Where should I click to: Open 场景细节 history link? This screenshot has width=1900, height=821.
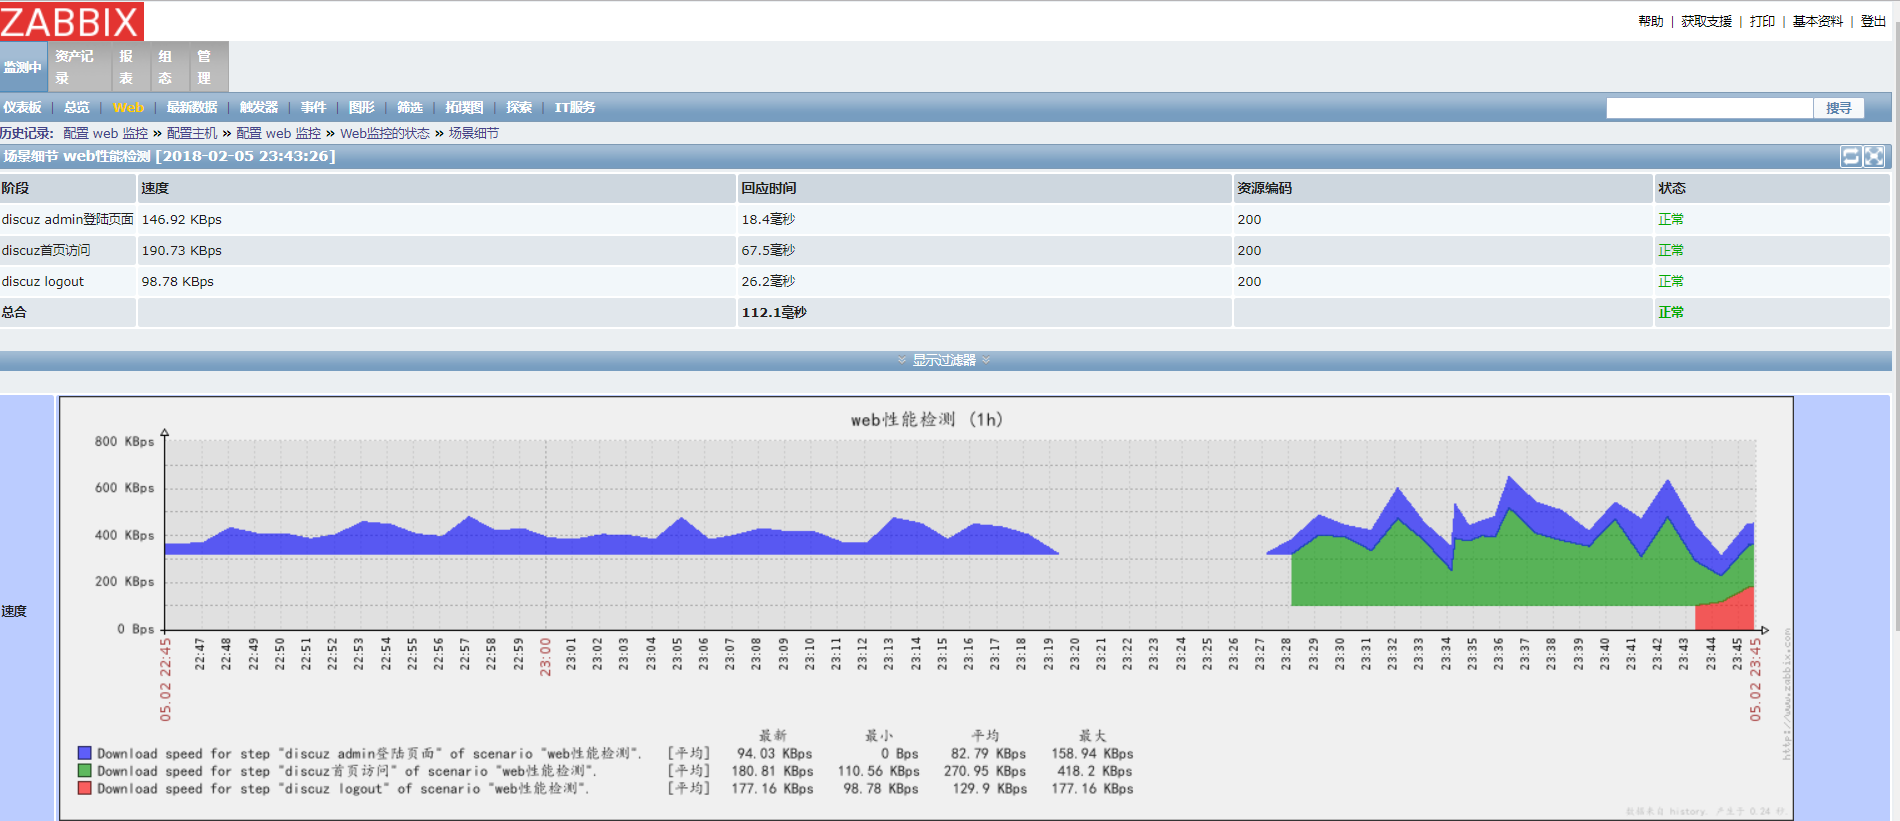pyautogui.click(x=473, y=133)
